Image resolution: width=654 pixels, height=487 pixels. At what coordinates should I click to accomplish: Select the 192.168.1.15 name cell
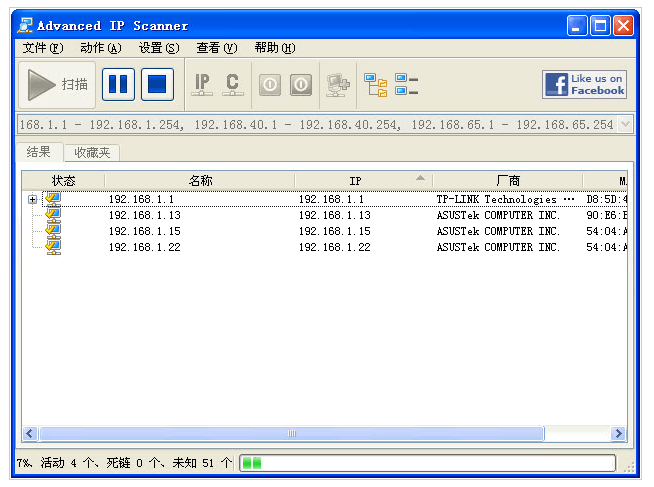click(x=144, y=231)
